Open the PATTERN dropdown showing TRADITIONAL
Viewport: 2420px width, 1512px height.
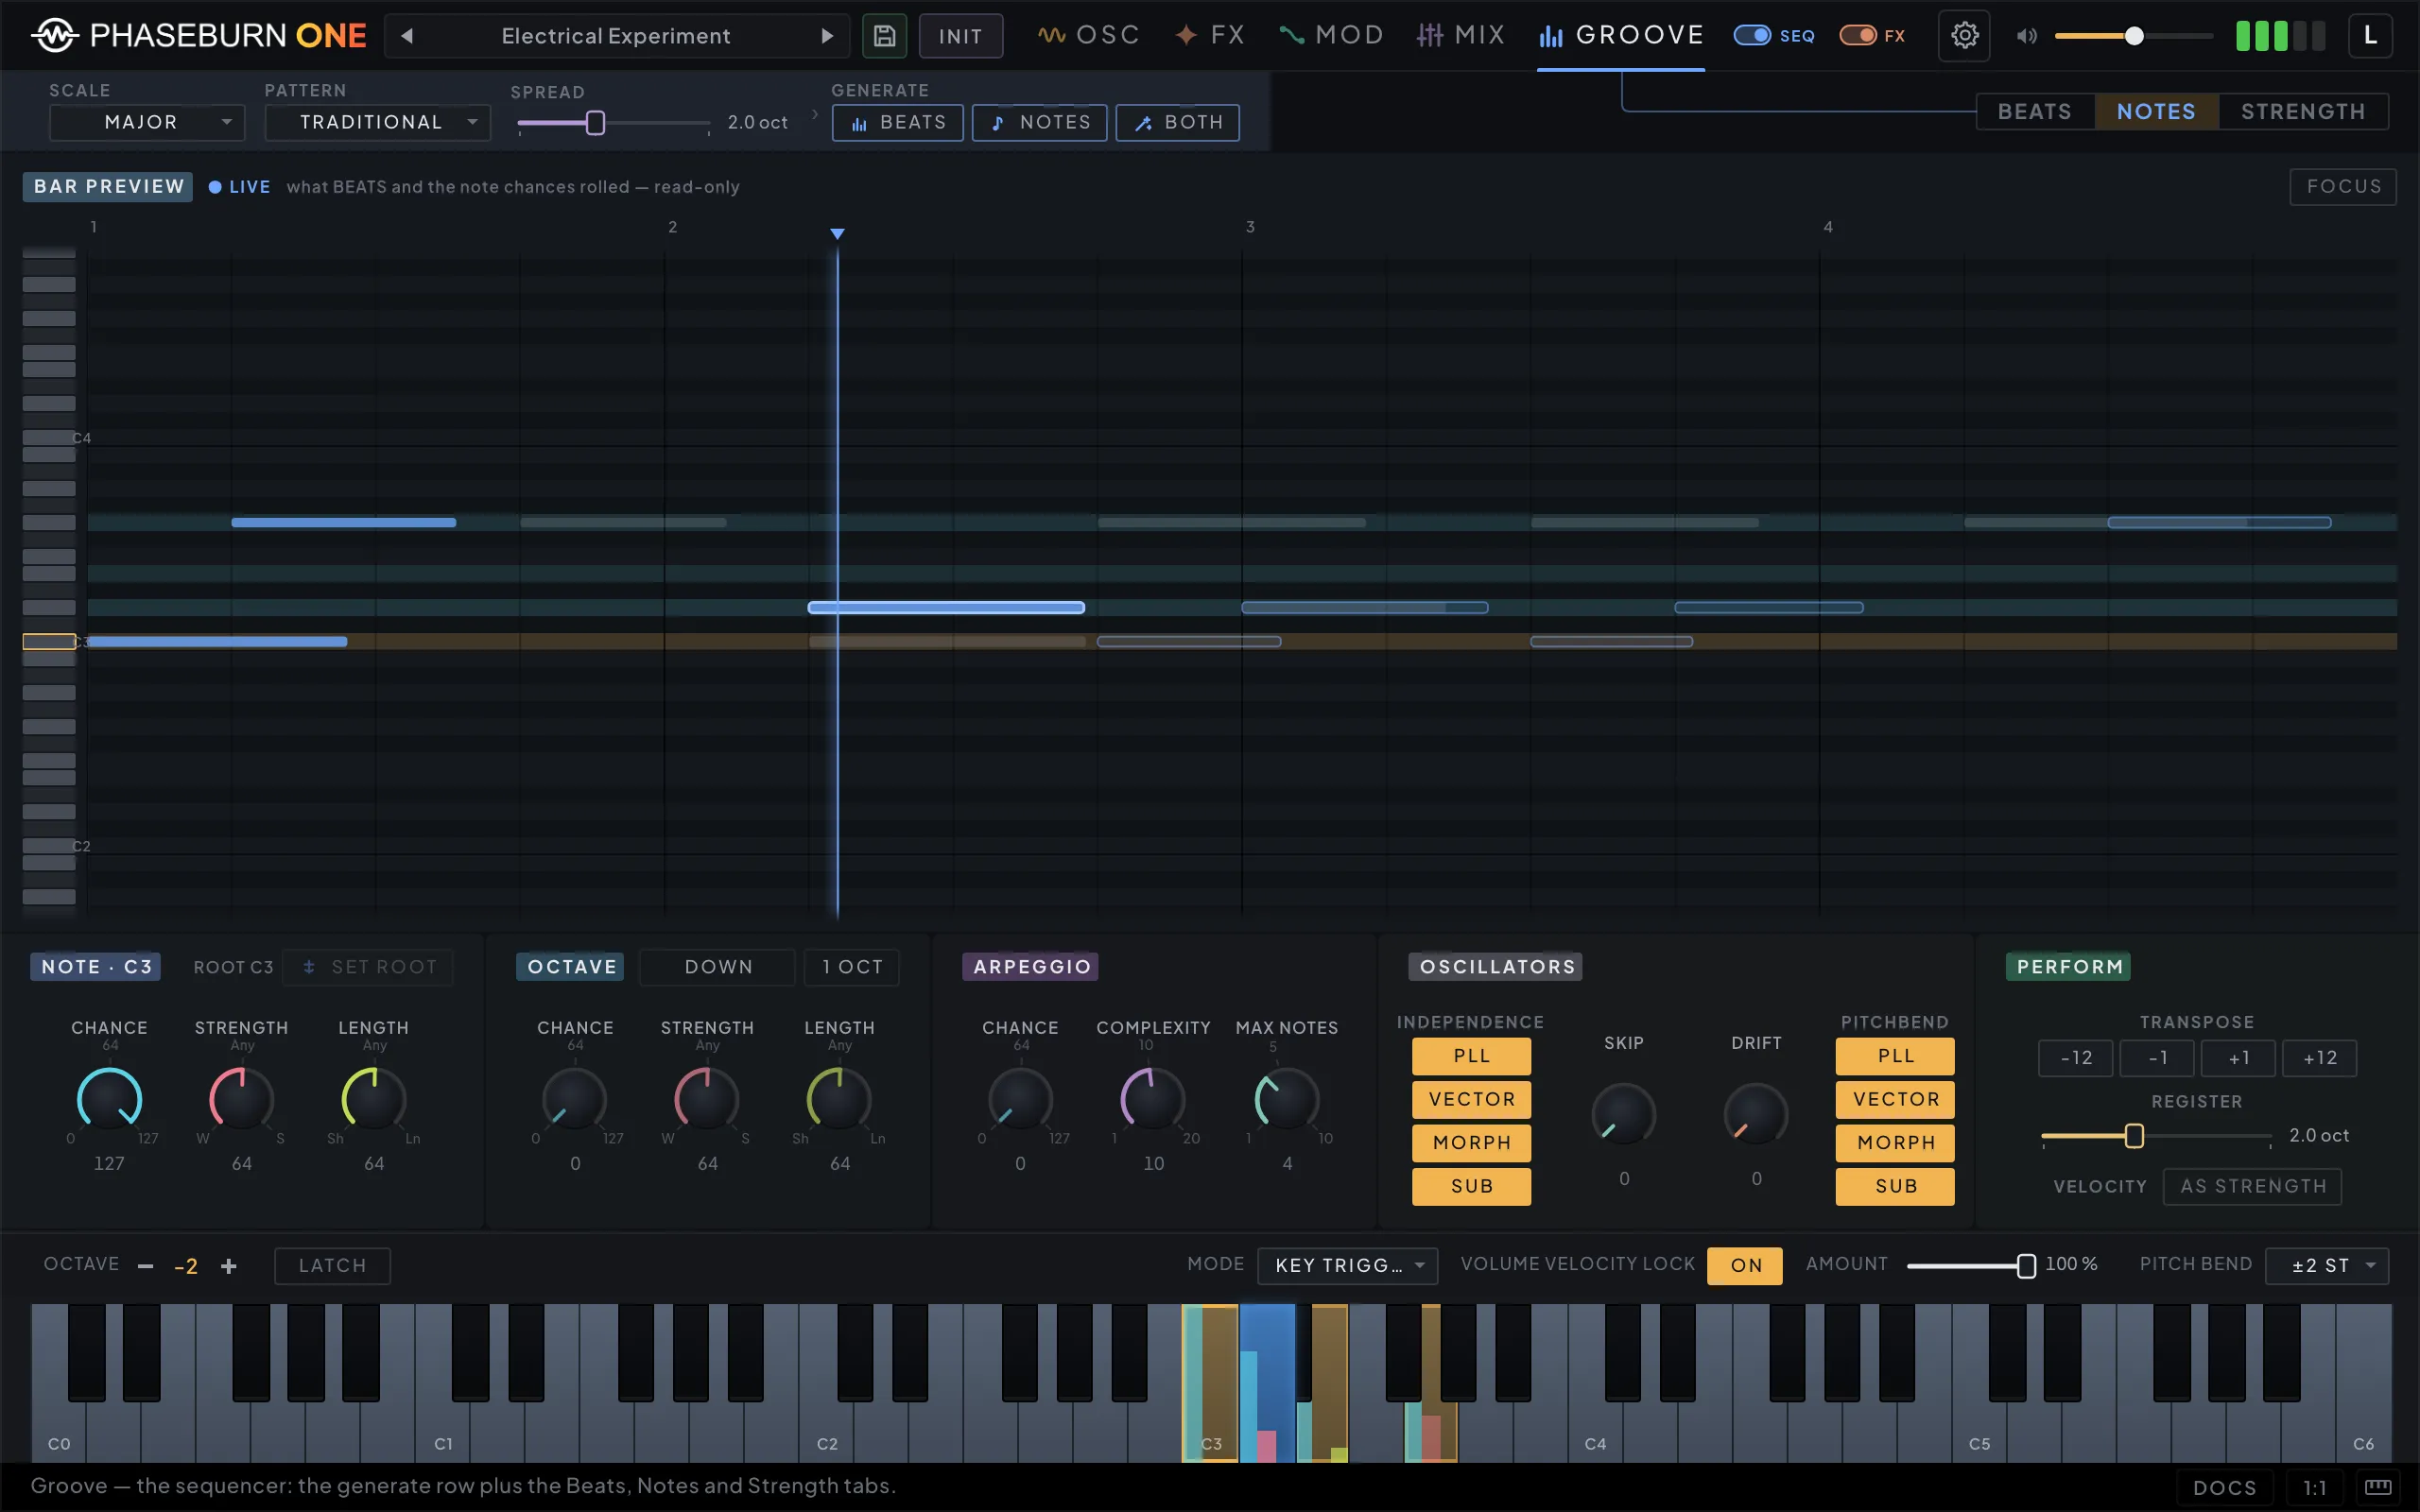378,123
